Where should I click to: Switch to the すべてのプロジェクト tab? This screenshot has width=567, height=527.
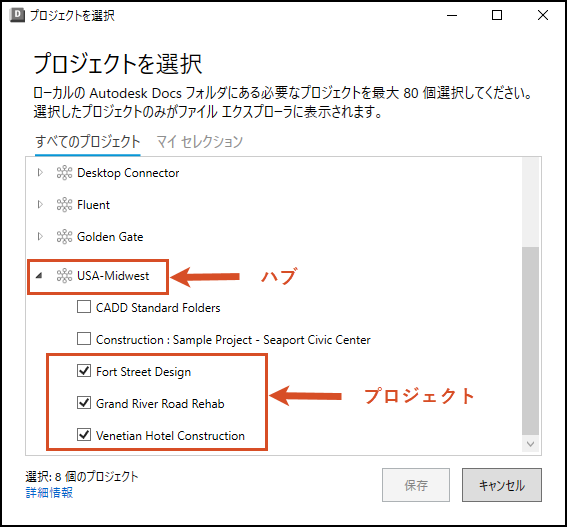point(88,141)
